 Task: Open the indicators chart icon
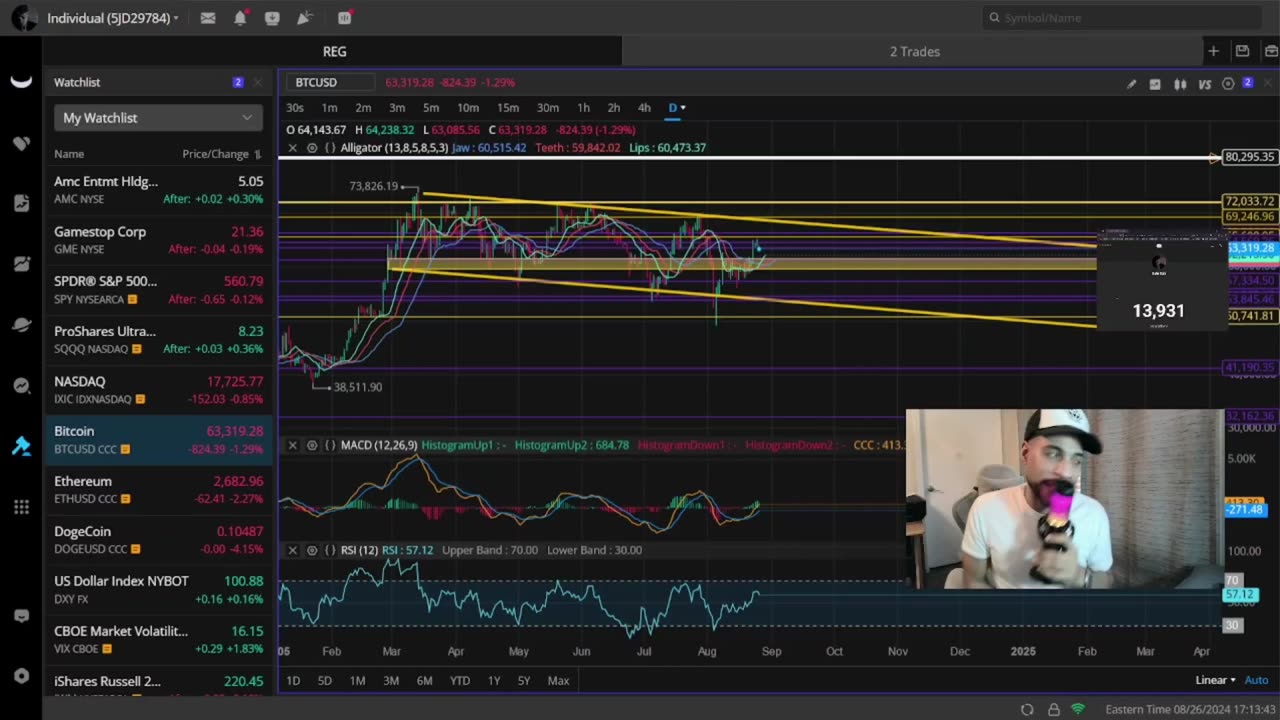pyautogui.click(x=1155, y=84)
